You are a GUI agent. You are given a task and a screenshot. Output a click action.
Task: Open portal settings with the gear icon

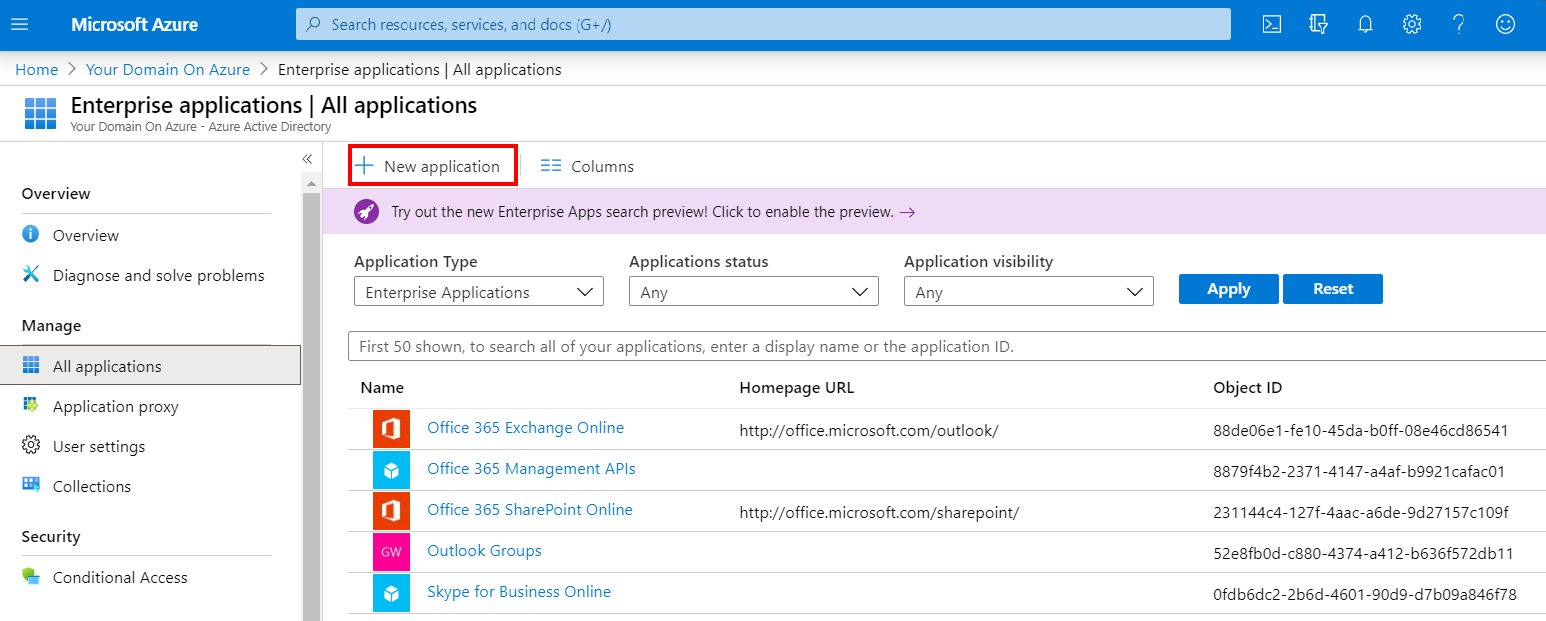point(1411,23)
